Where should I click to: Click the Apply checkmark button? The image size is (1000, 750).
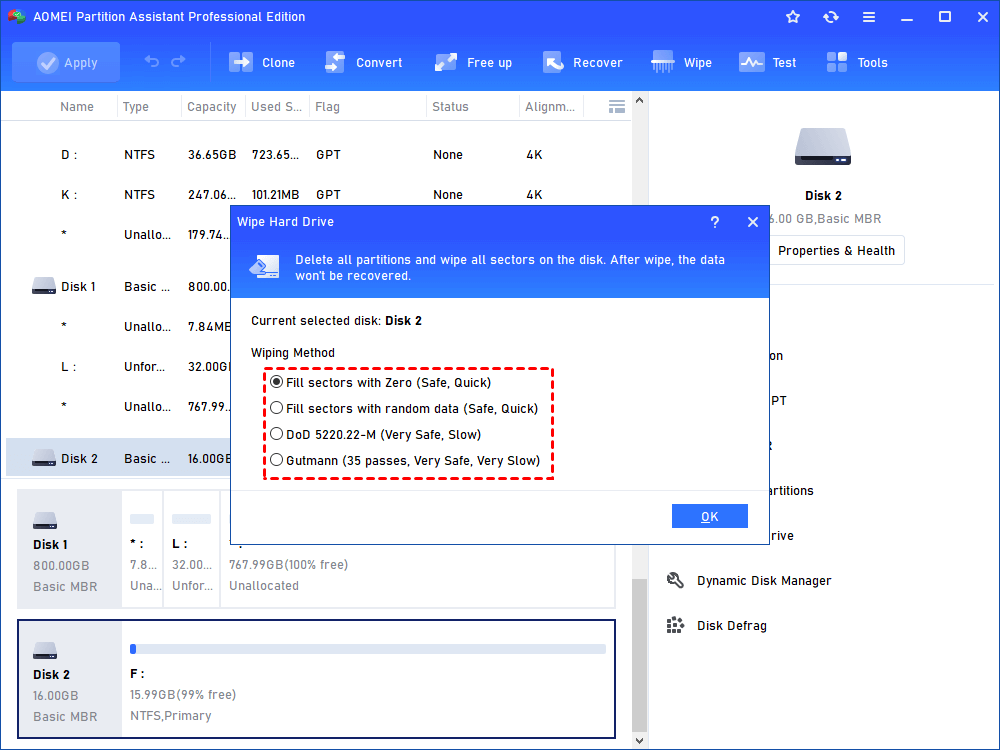66,62
